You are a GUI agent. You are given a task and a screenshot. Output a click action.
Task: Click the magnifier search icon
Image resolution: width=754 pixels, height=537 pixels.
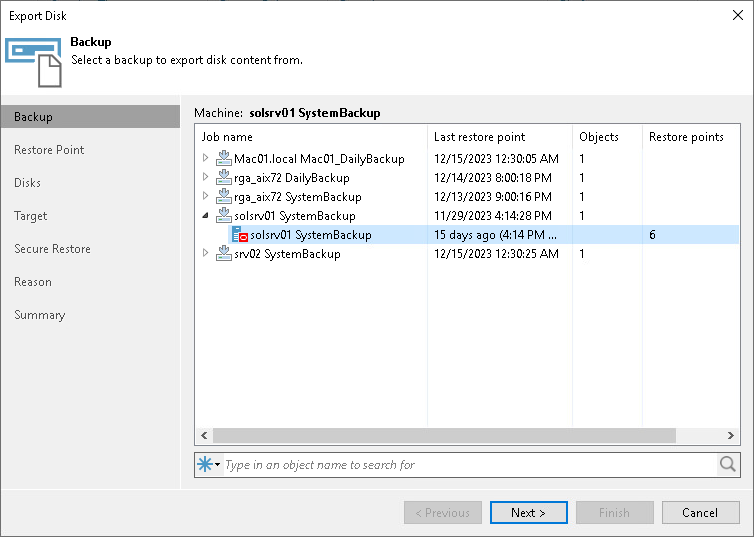point(728,464)
